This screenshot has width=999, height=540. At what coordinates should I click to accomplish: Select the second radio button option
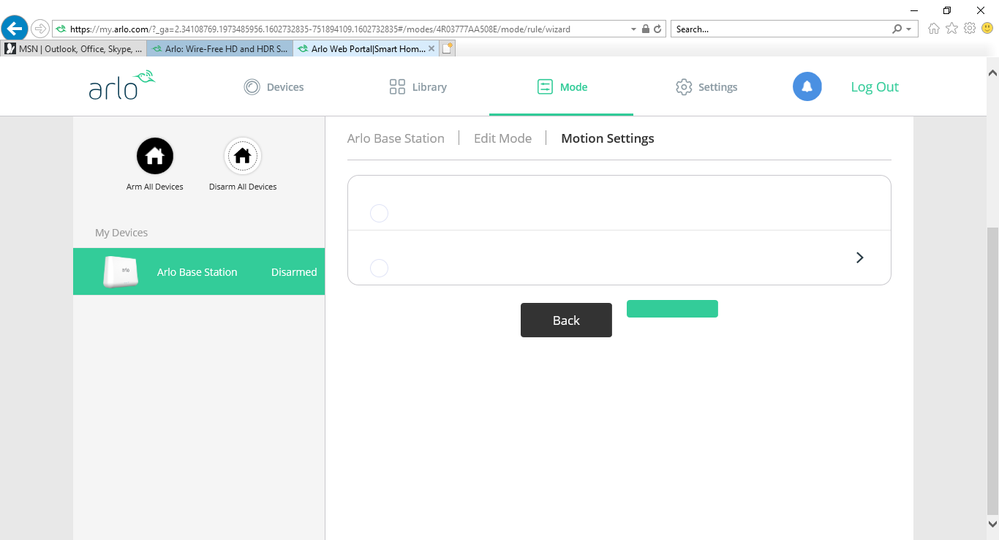click(379, 268)
